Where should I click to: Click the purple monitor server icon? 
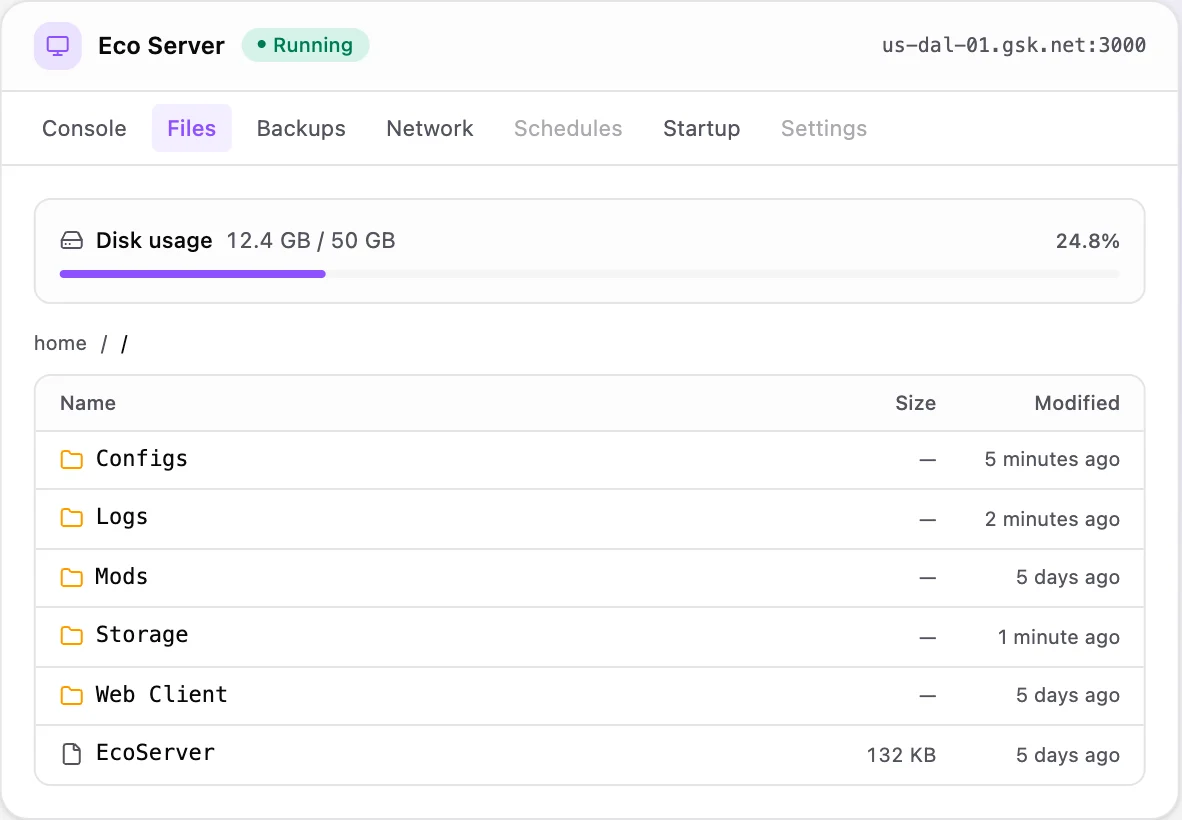click(x=57, y=46)
